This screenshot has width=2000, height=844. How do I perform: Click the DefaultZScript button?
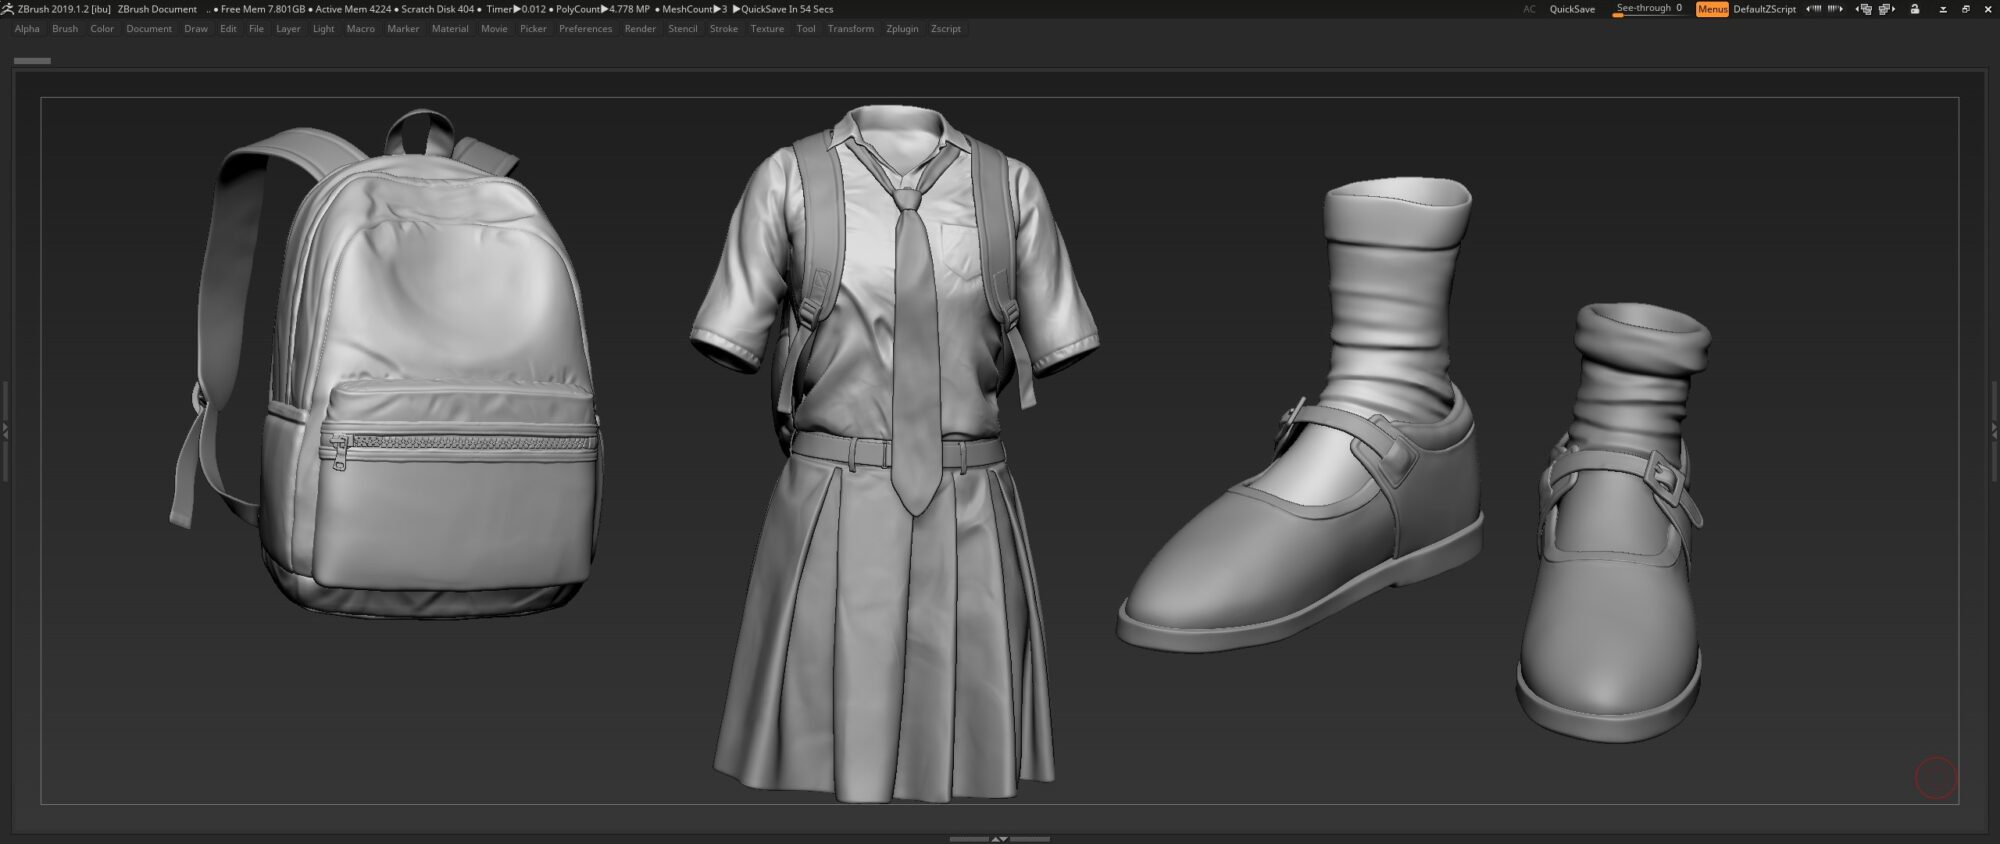pos(1764,9)
